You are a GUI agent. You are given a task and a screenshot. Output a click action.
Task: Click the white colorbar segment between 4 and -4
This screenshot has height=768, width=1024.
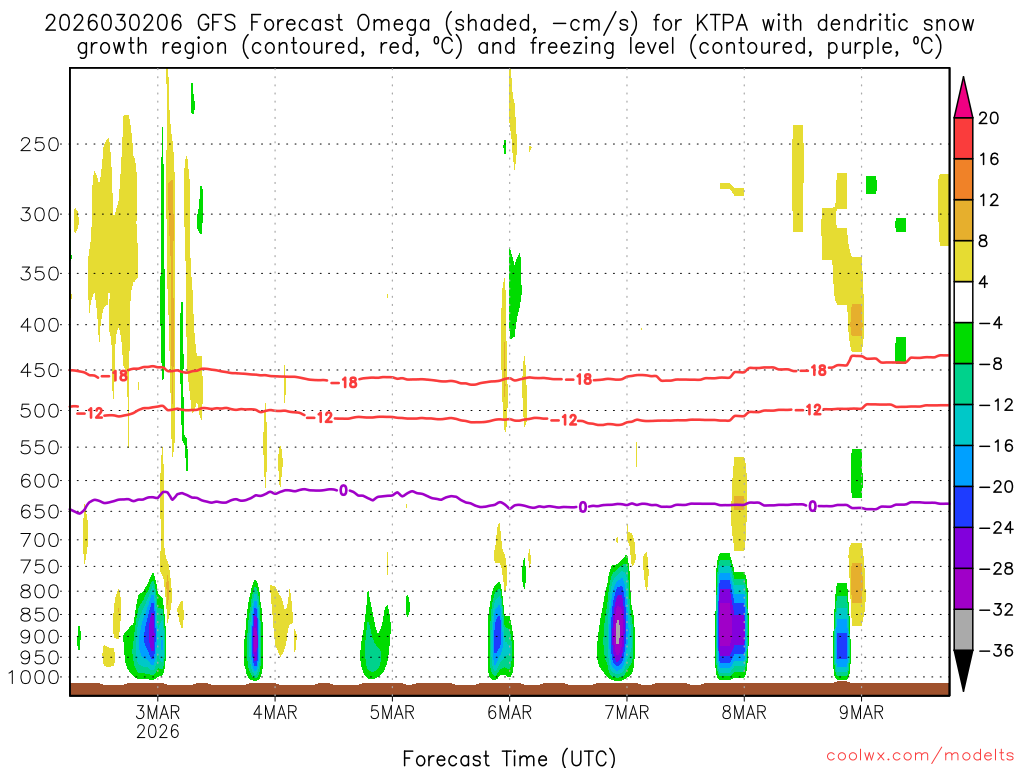964,302
